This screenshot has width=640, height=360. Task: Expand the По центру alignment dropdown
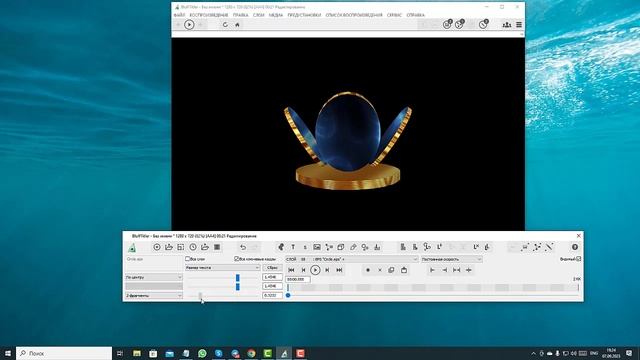click(154, 277)
